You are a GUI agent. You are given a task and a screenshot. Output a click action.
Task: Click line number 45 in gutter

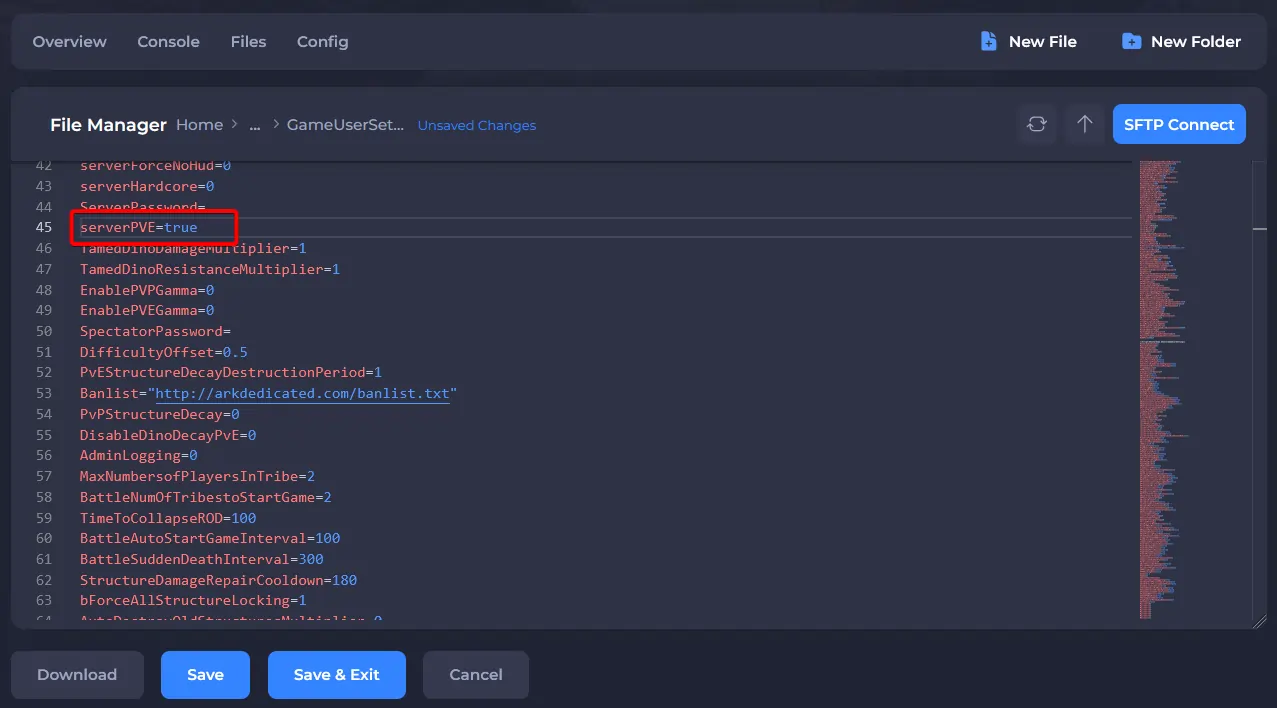(x=44, y=227)
